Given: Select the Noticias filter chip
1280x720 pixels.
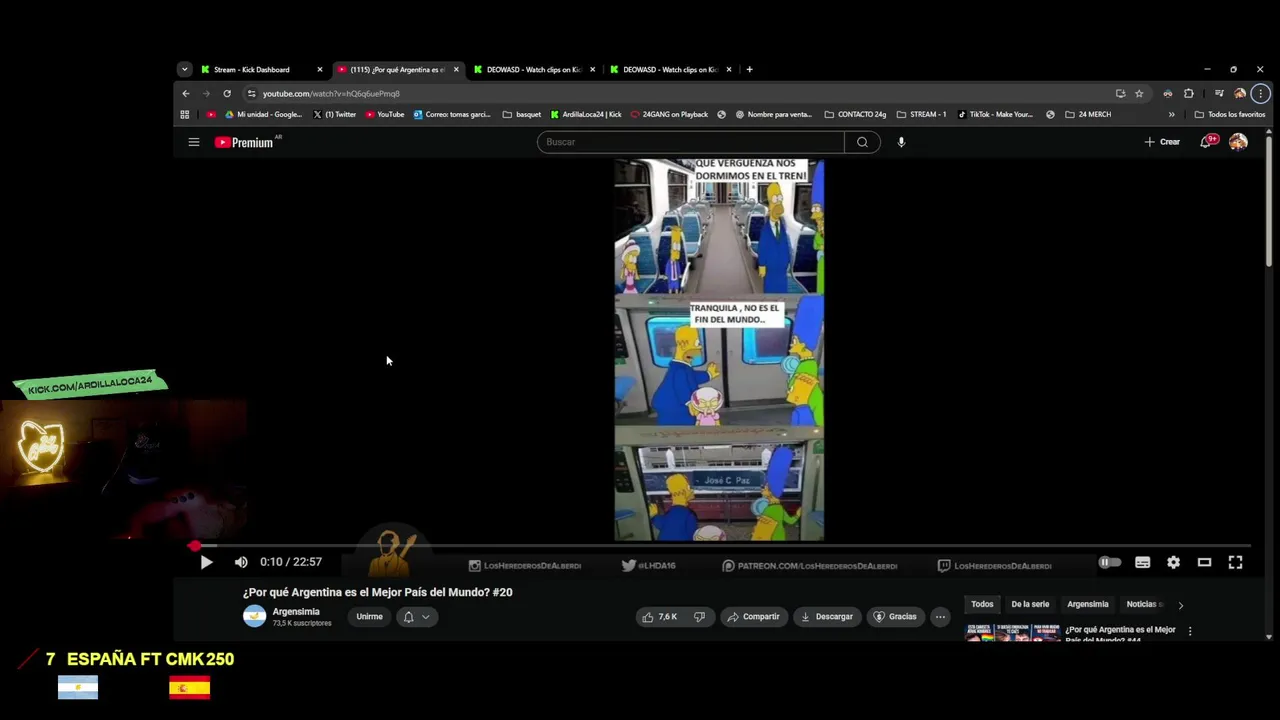Looking at the screenshot, I should (1143, 604).
